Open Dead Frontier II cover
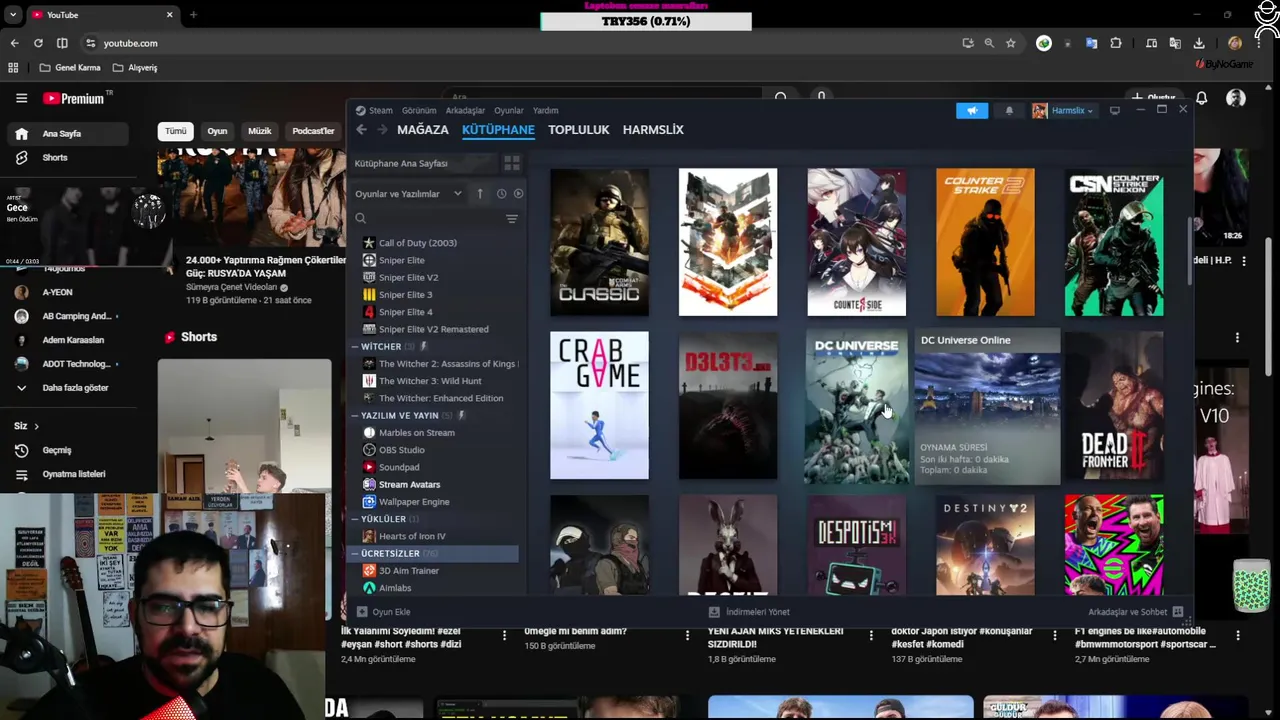Screen dimensions: 1280x720 coord(1114,405)
